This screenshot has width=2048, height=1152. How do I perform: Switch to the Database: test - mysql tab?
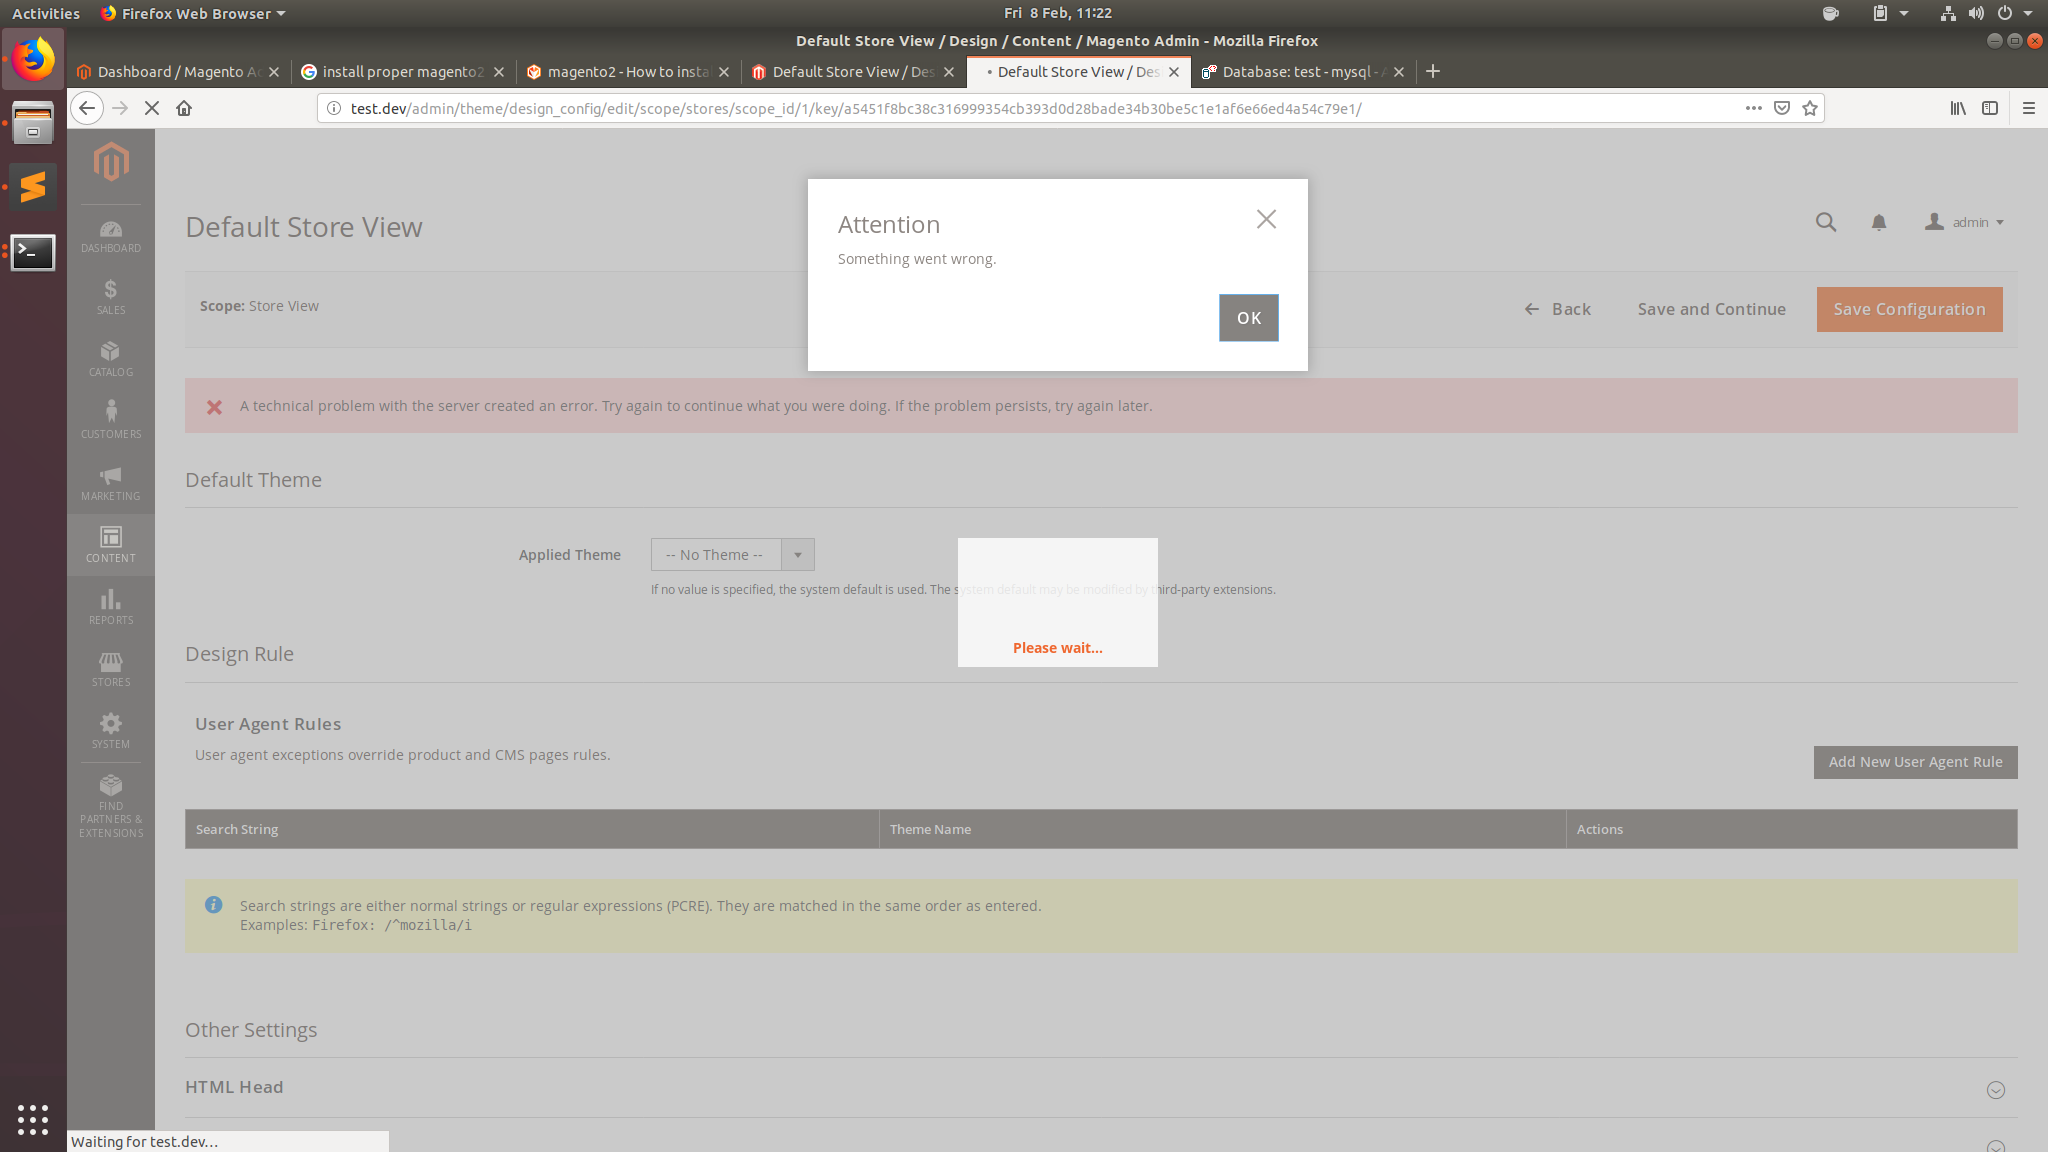tap(1295, 71)
